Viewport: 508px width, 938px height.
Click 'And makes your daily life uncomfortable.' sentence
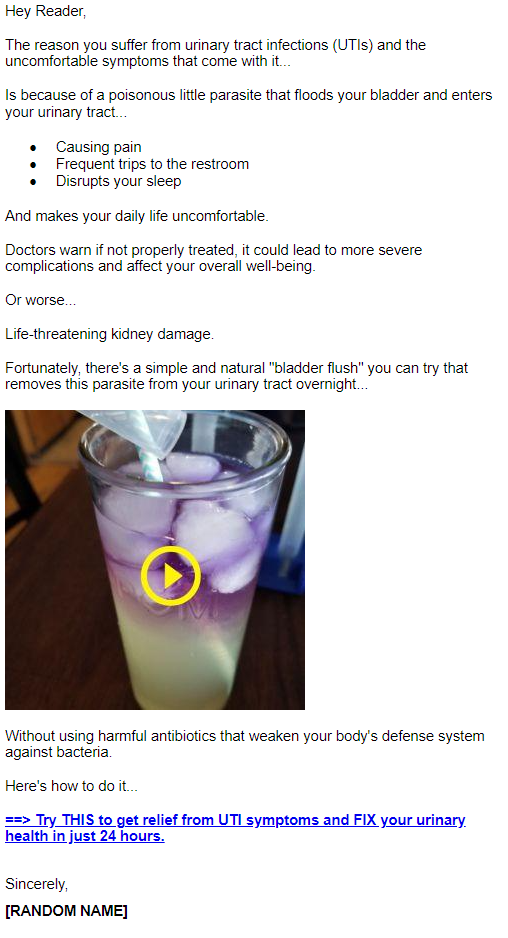click(x=137, y=216)
